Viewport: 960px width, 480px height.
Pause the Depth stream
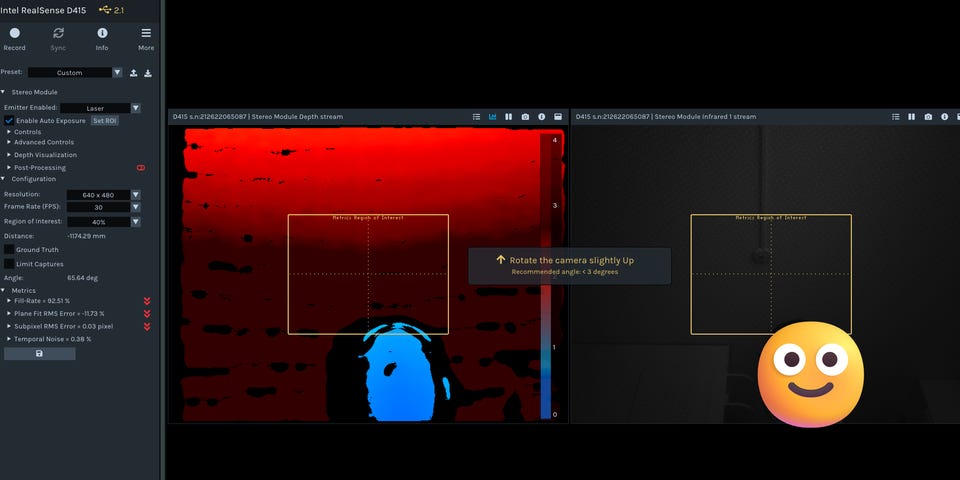pos(509,117)
